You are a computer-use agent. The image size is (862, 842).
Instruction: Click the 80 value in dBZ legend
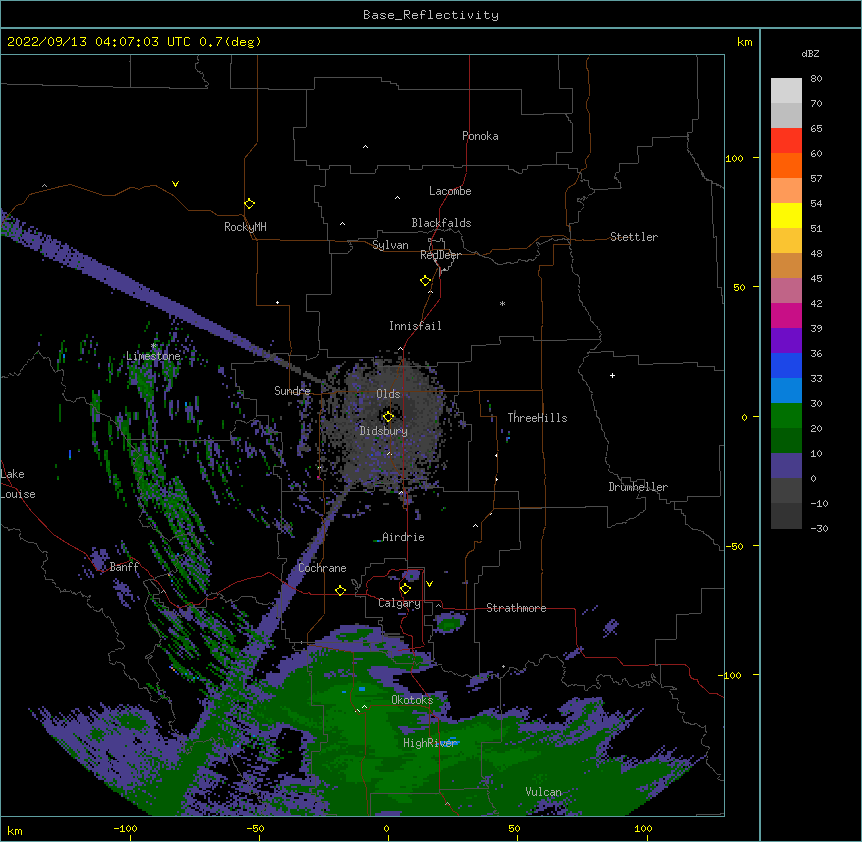point(816,79)
